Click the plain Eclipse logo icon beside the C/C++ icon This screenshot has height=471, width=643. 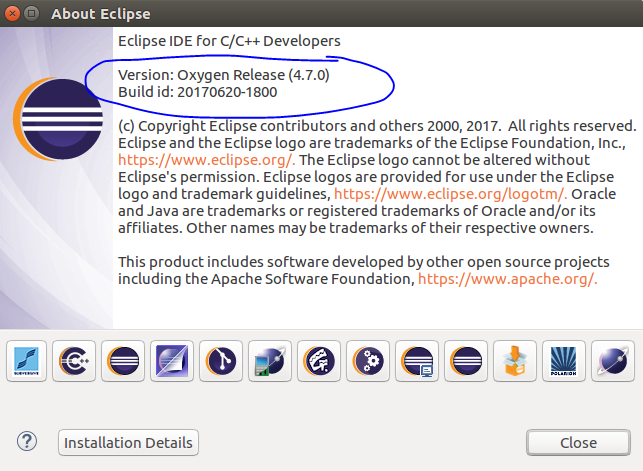[123, 361]
